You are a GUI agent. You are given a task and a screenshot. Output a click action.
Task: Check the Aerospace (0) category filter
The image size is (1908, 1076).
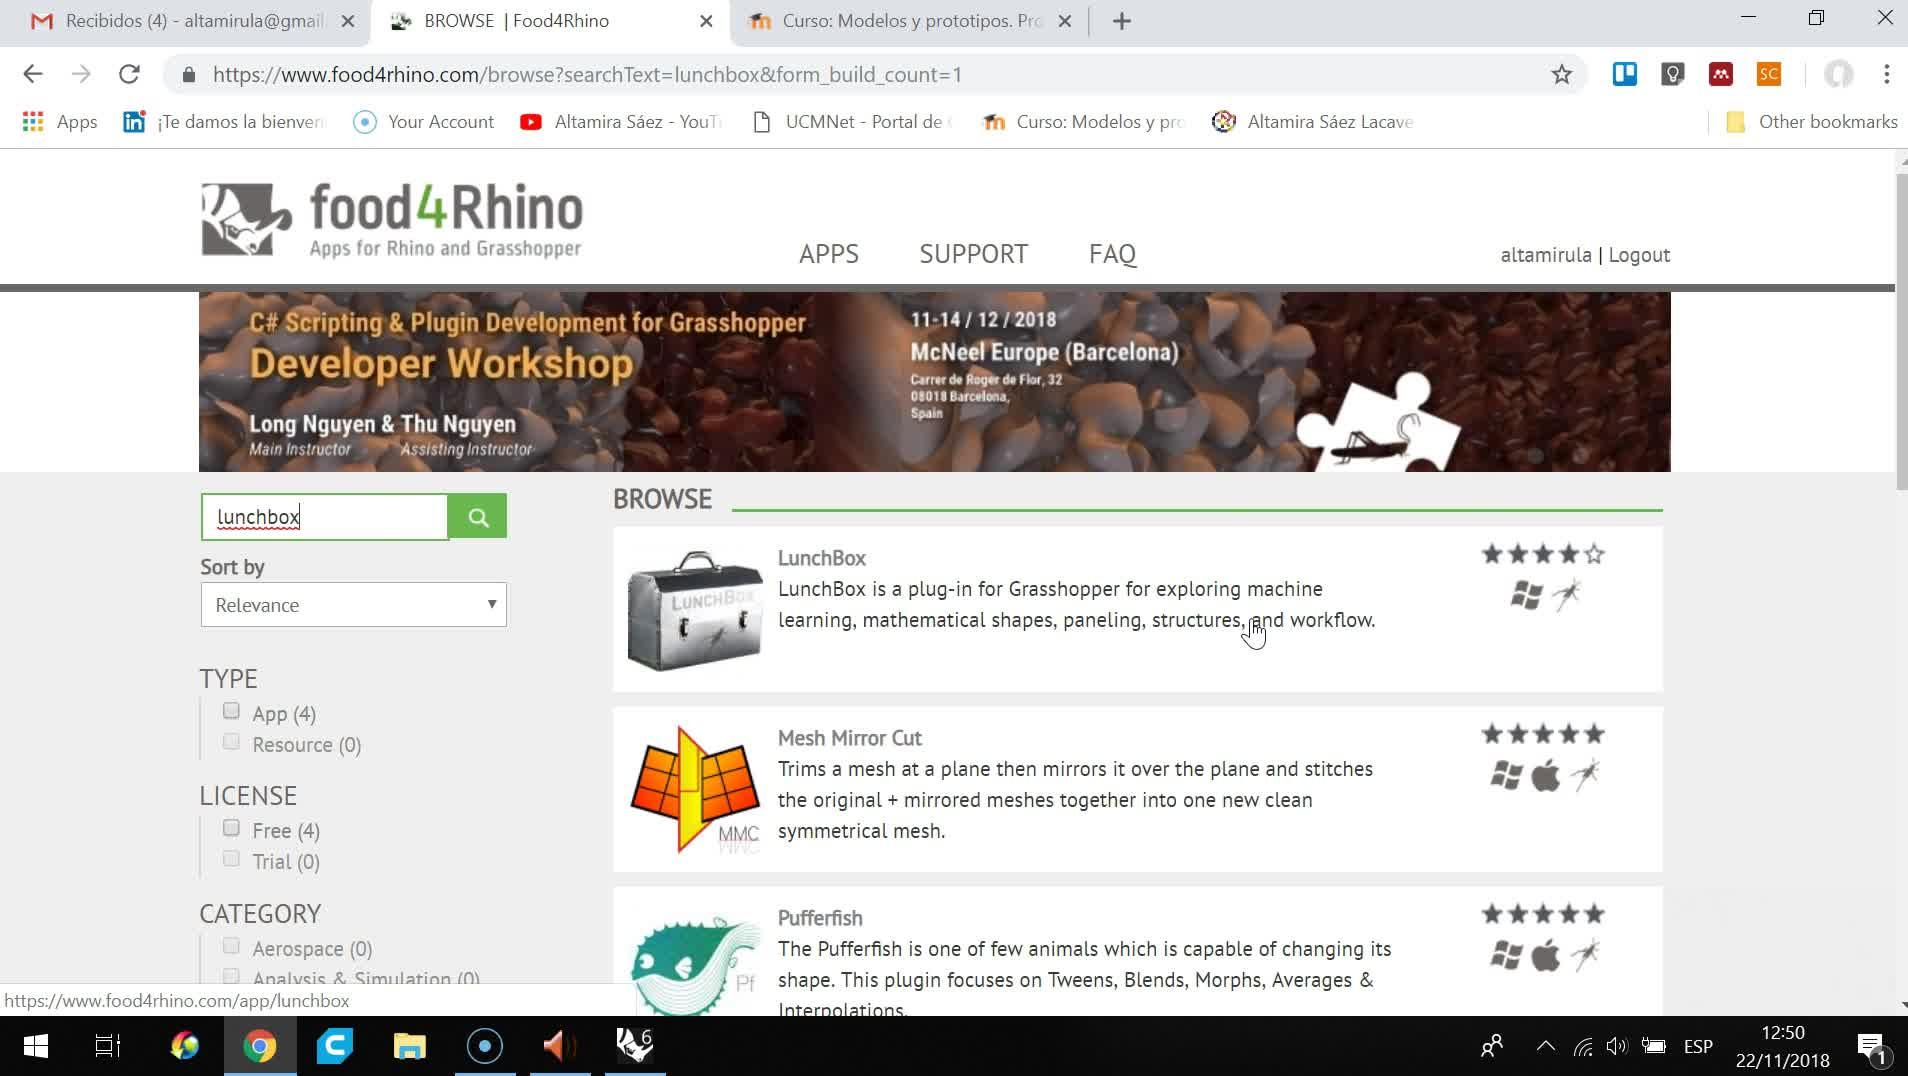click(x=231, y=946)
